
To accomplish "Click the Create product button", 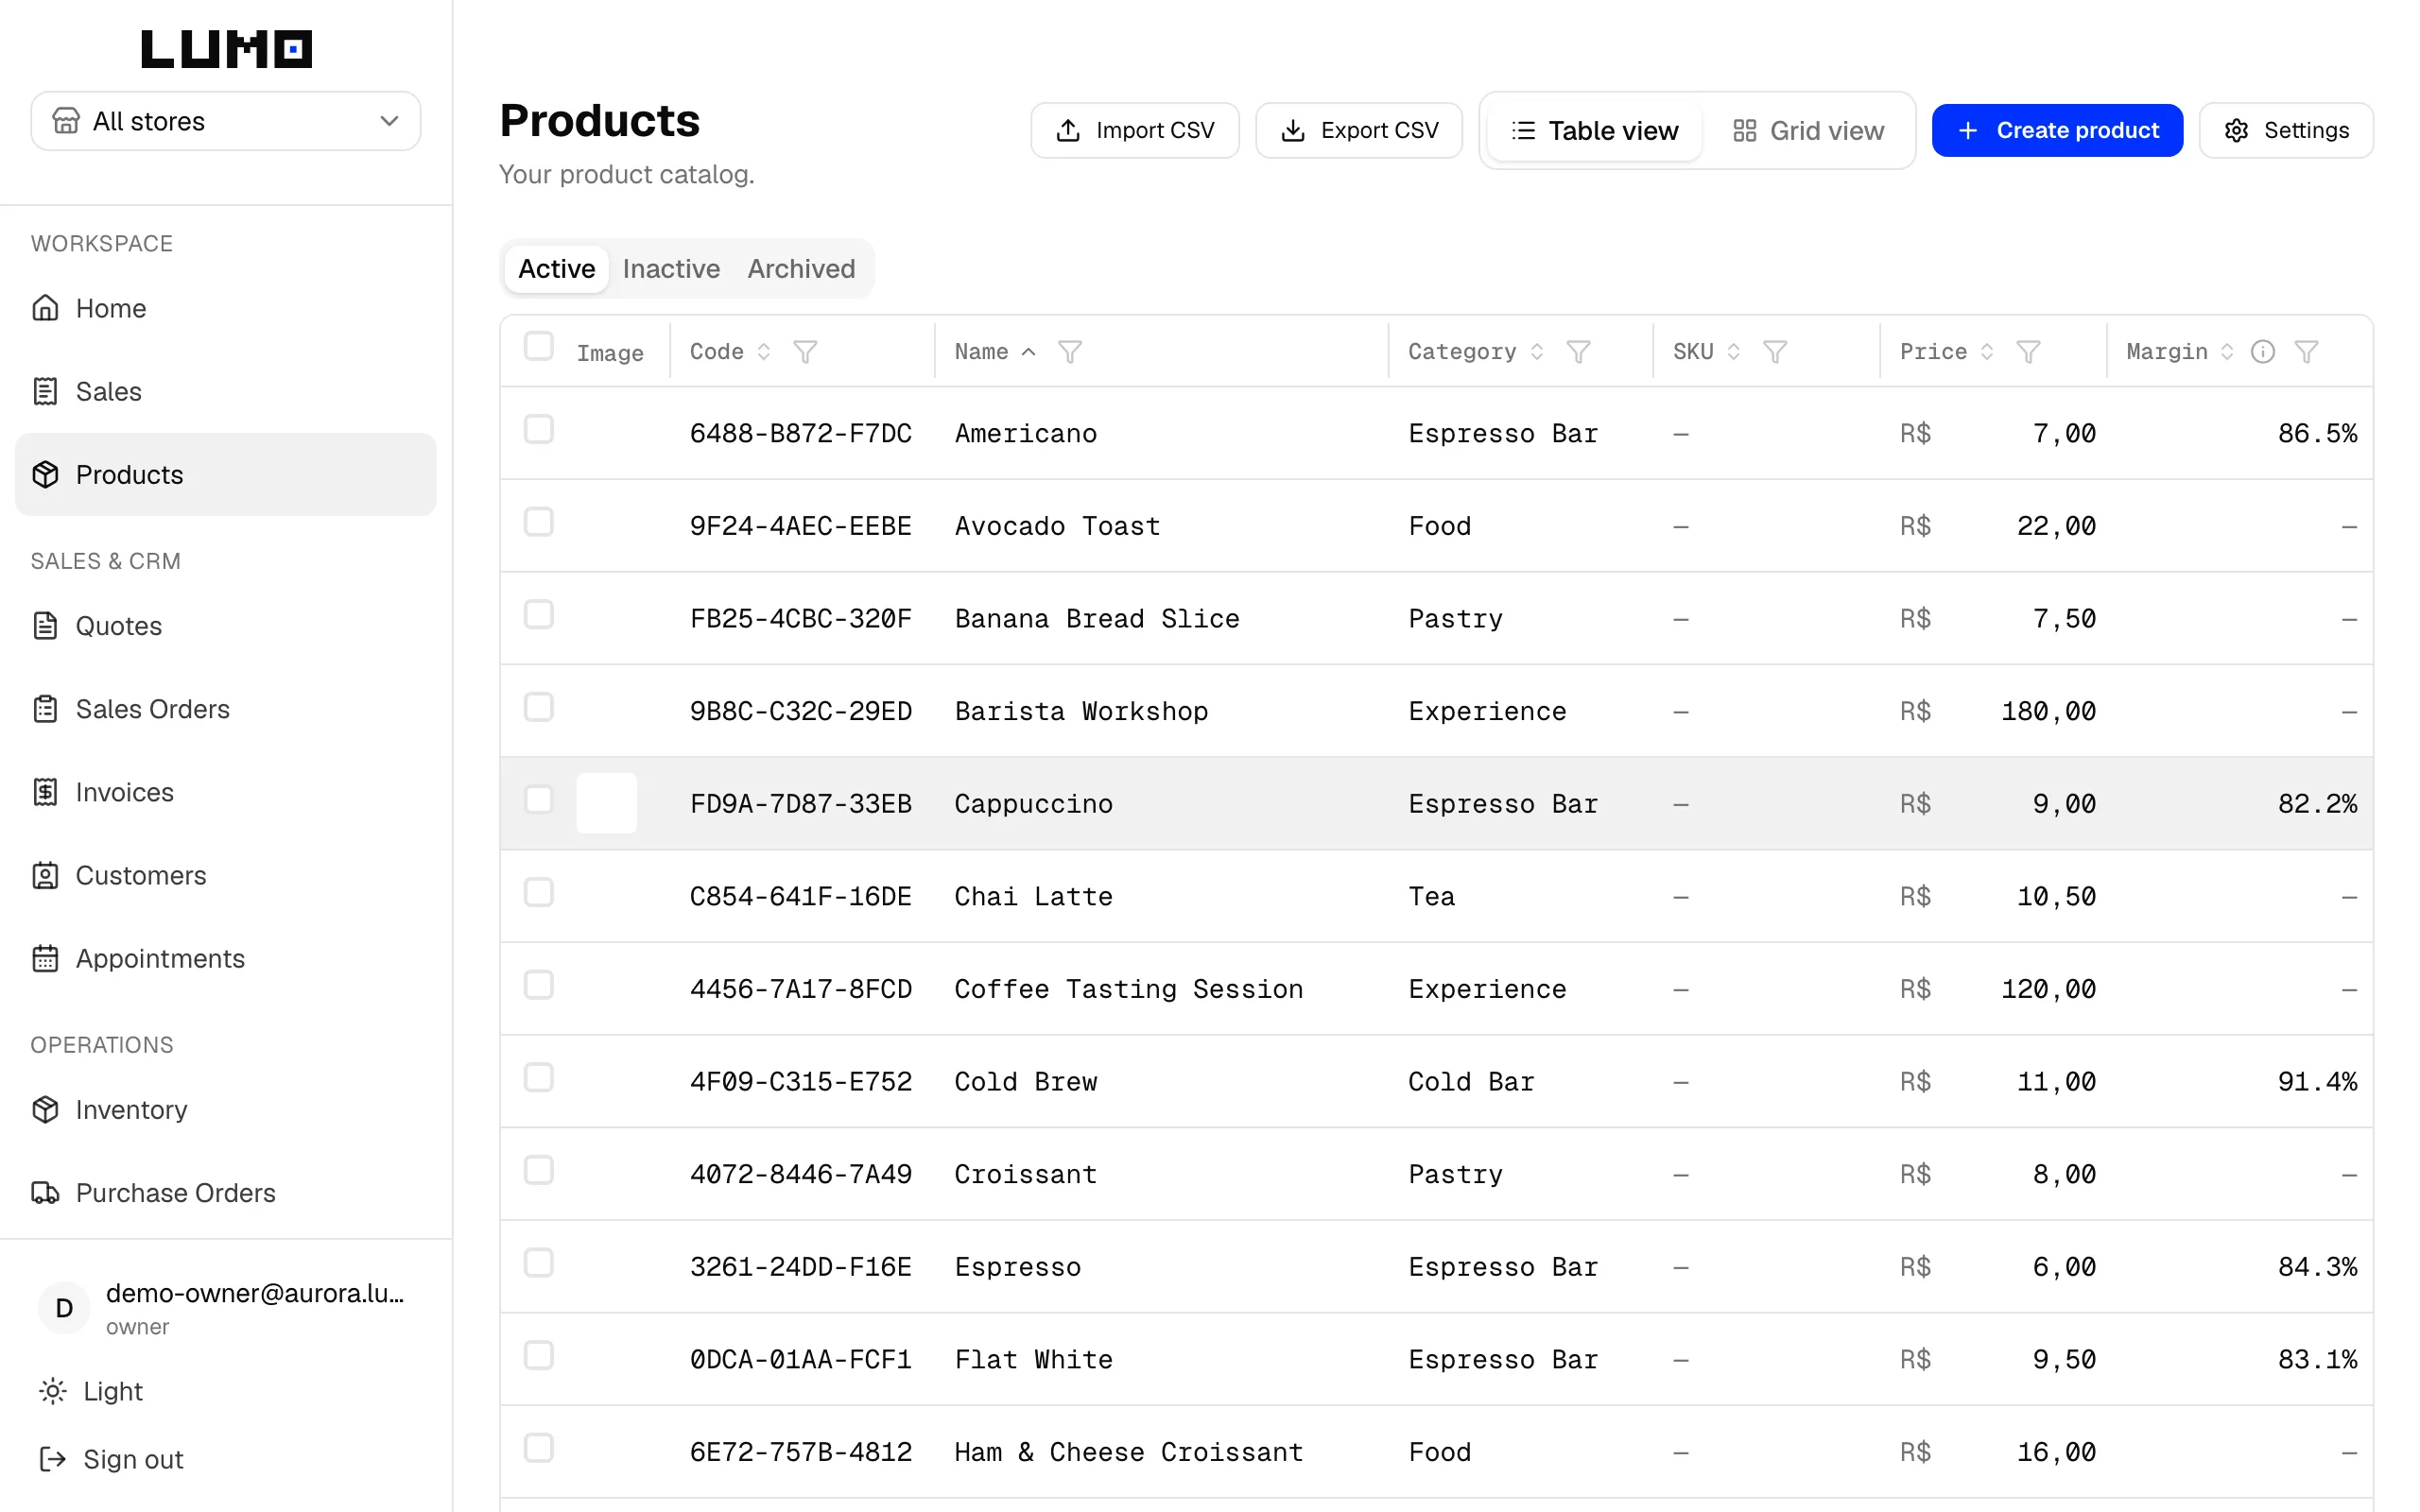I will point(2057,130).
